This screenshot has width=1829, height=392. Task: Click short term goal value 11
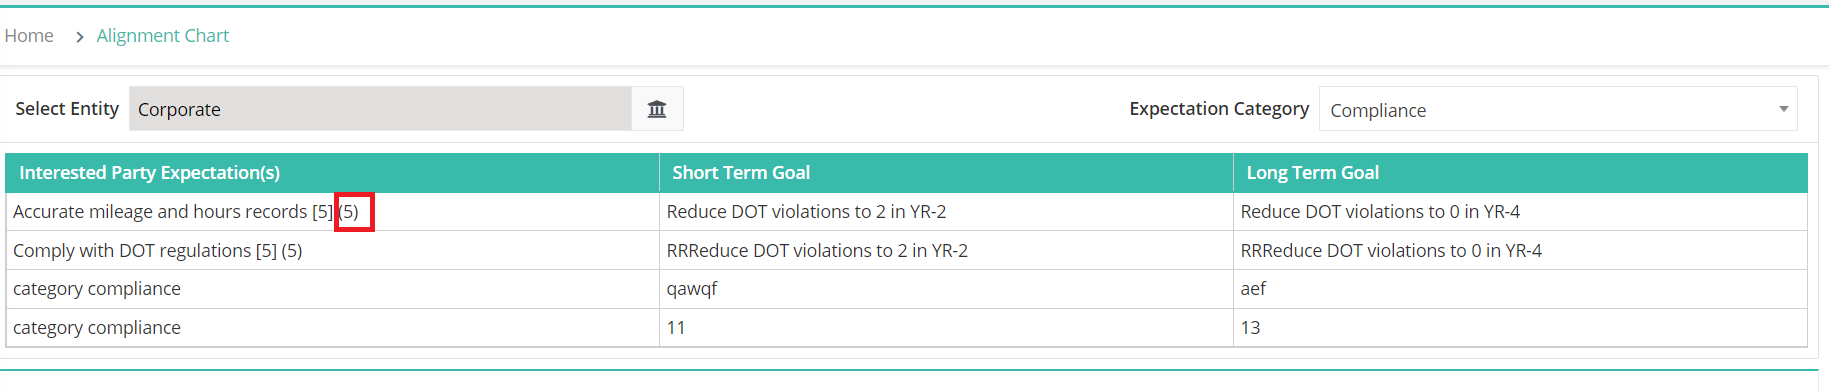[676, 328]
